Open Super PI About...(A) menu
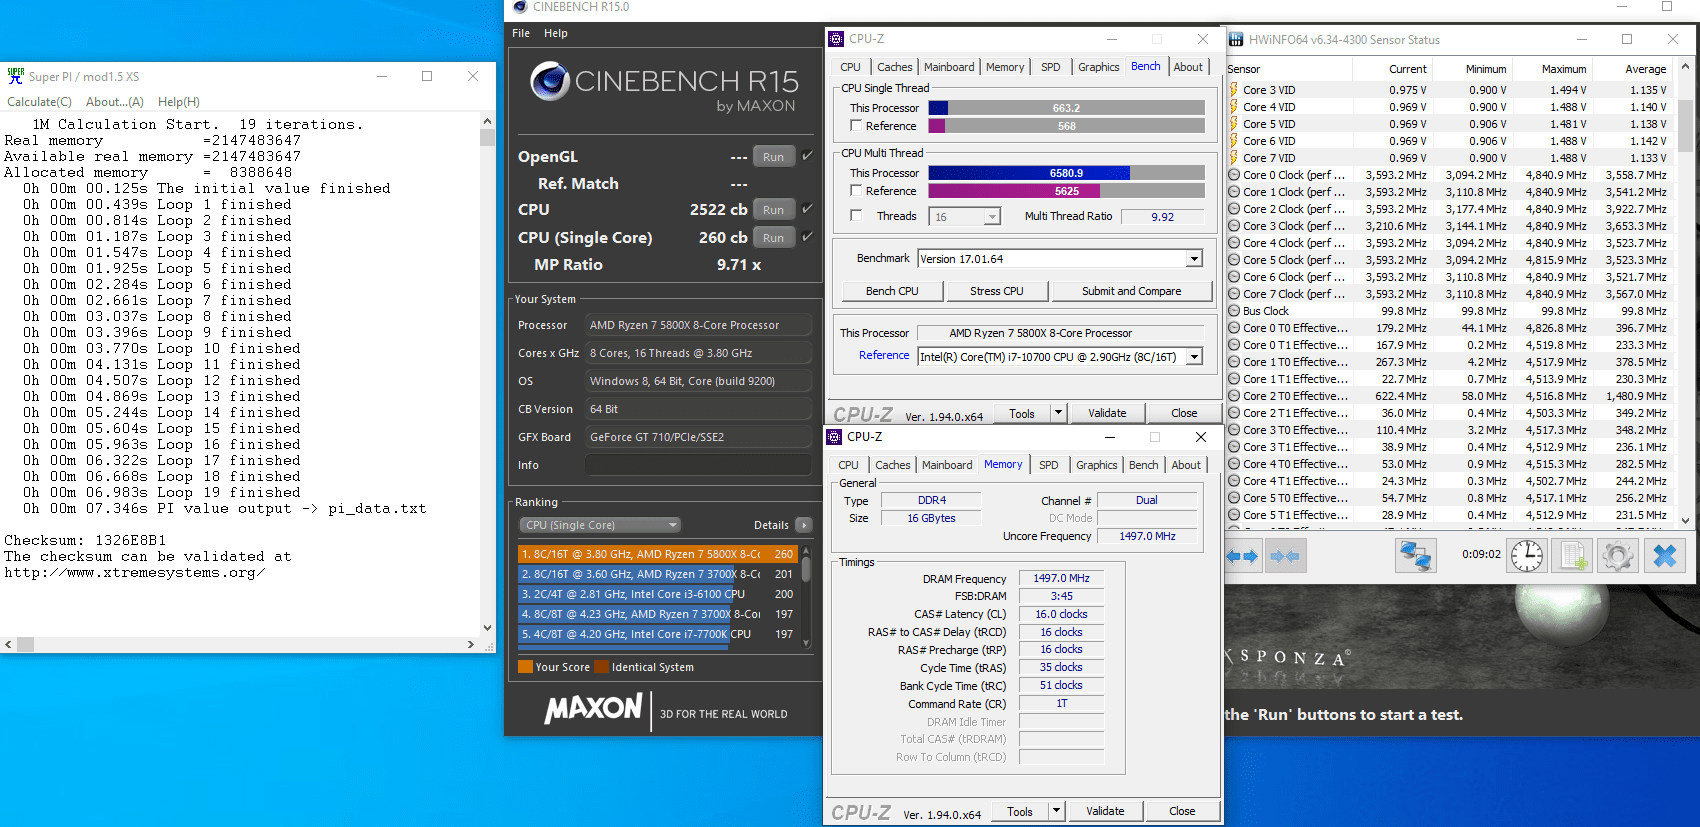Image resolution: width=1700 pixels, height=827 pixels. pyautogui.click(x=115, y=102)
